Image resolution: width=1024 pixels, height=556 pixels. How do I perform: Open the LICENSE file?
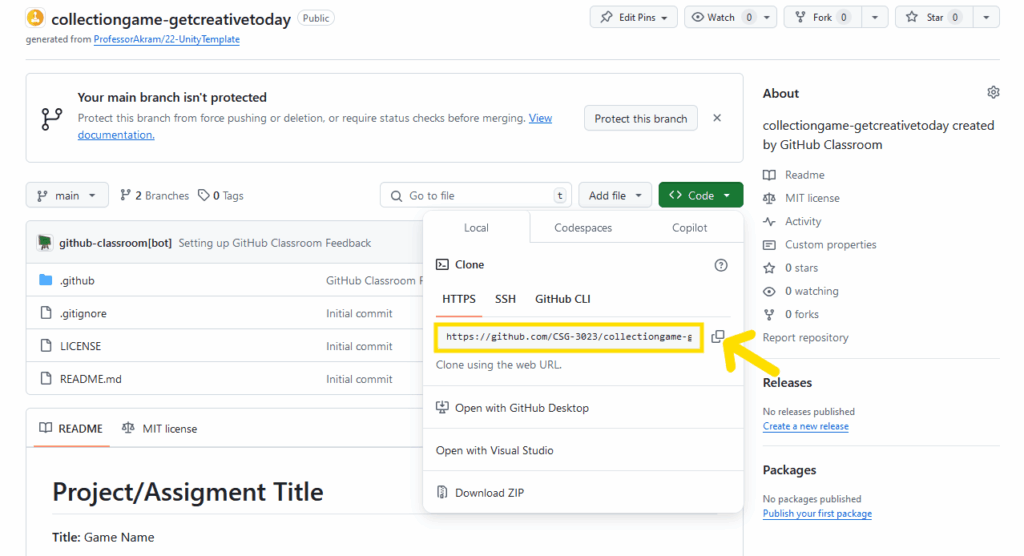(80, 346)
